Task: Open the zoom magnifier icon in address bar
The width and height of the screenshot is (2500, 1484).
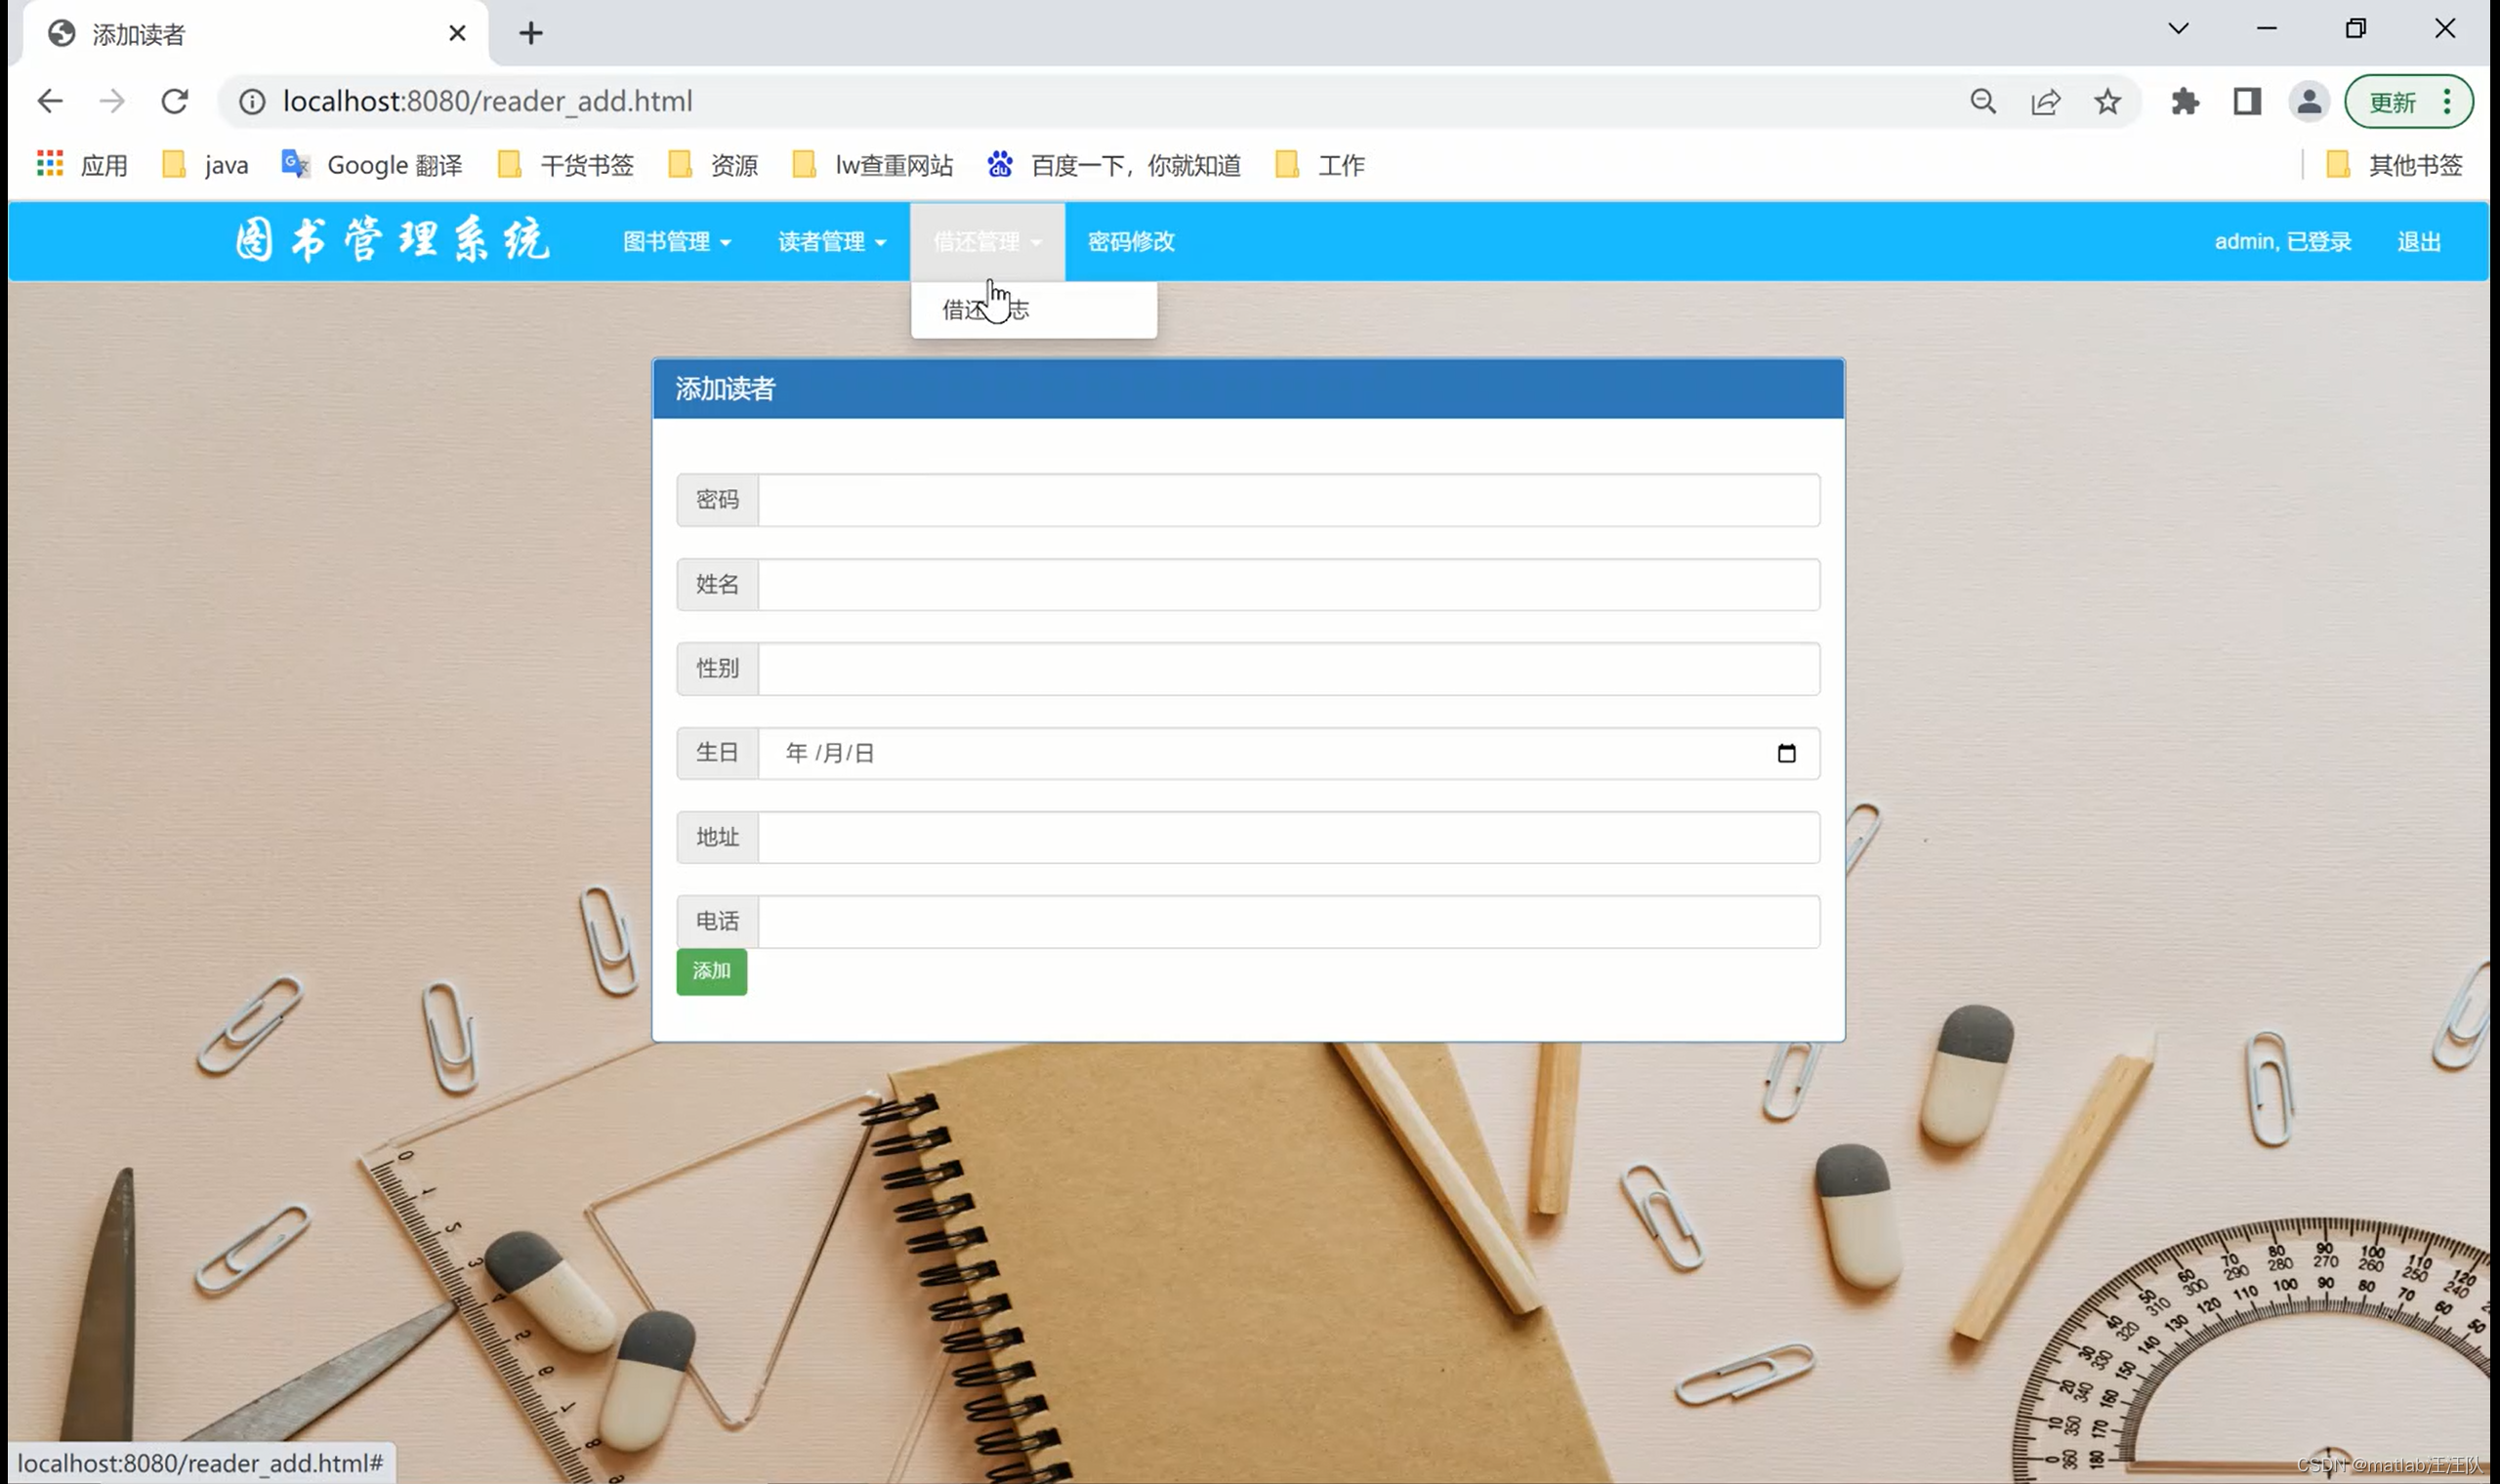Action: (1983, 101)
